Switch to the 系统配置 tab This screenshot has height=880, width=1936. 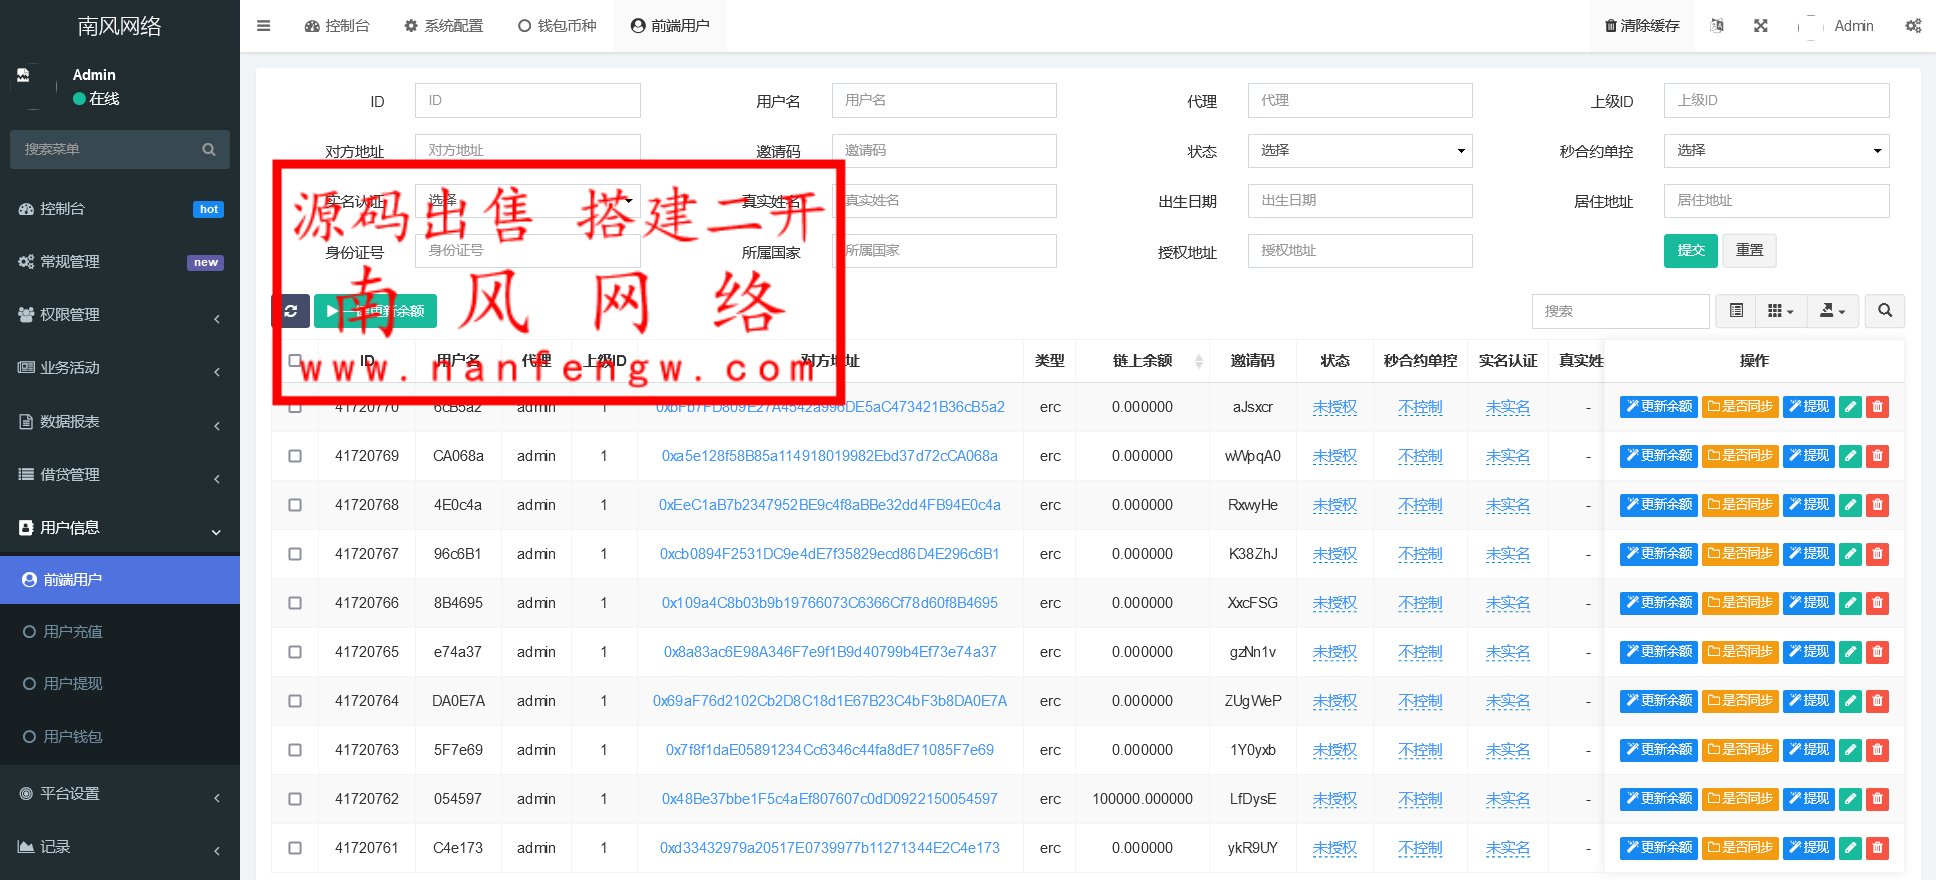443,26
